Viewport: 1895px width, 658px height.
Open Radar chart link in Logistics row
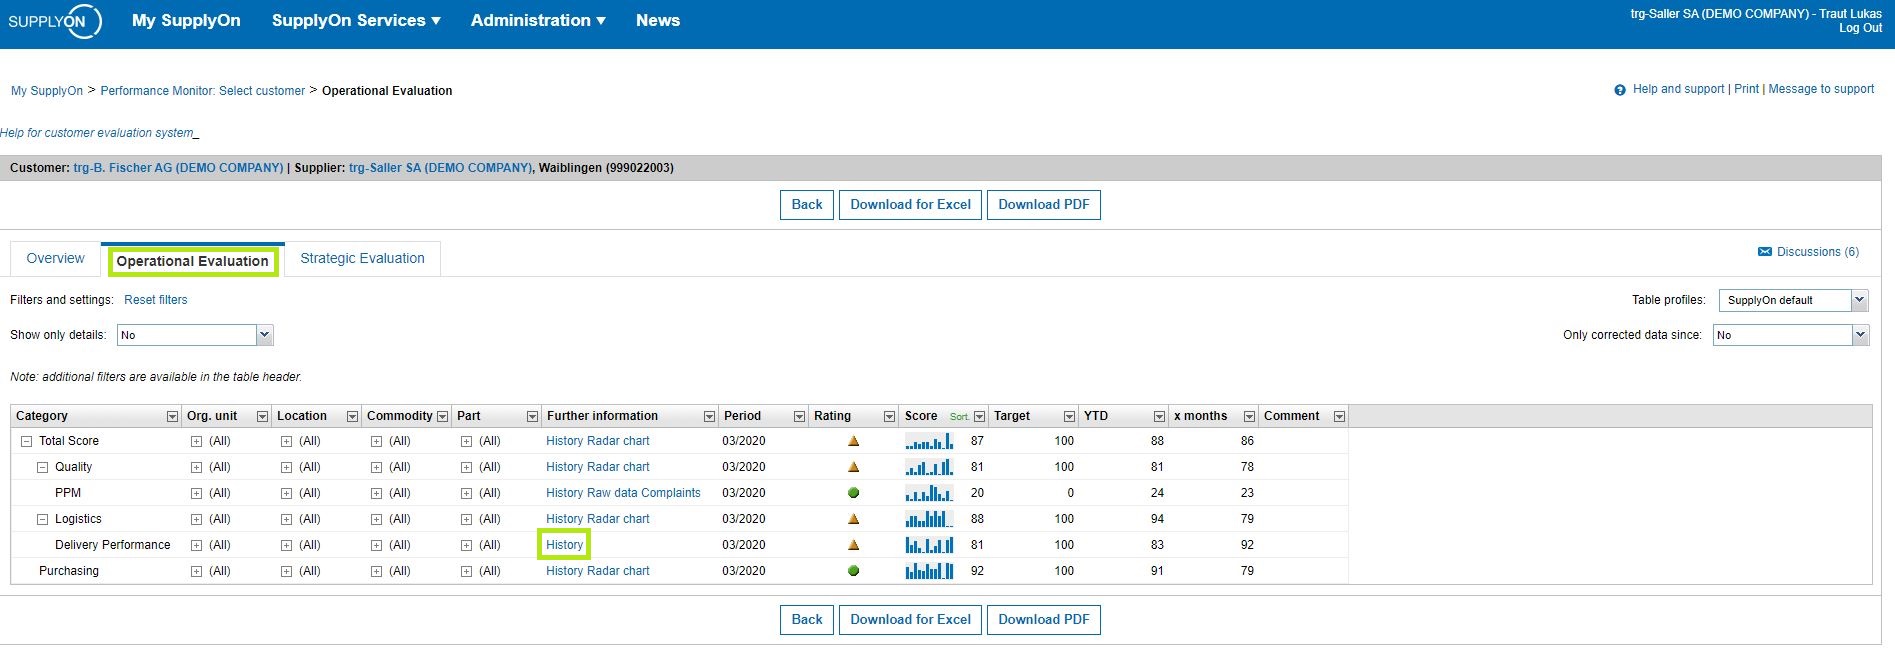(x=618, y=519)
